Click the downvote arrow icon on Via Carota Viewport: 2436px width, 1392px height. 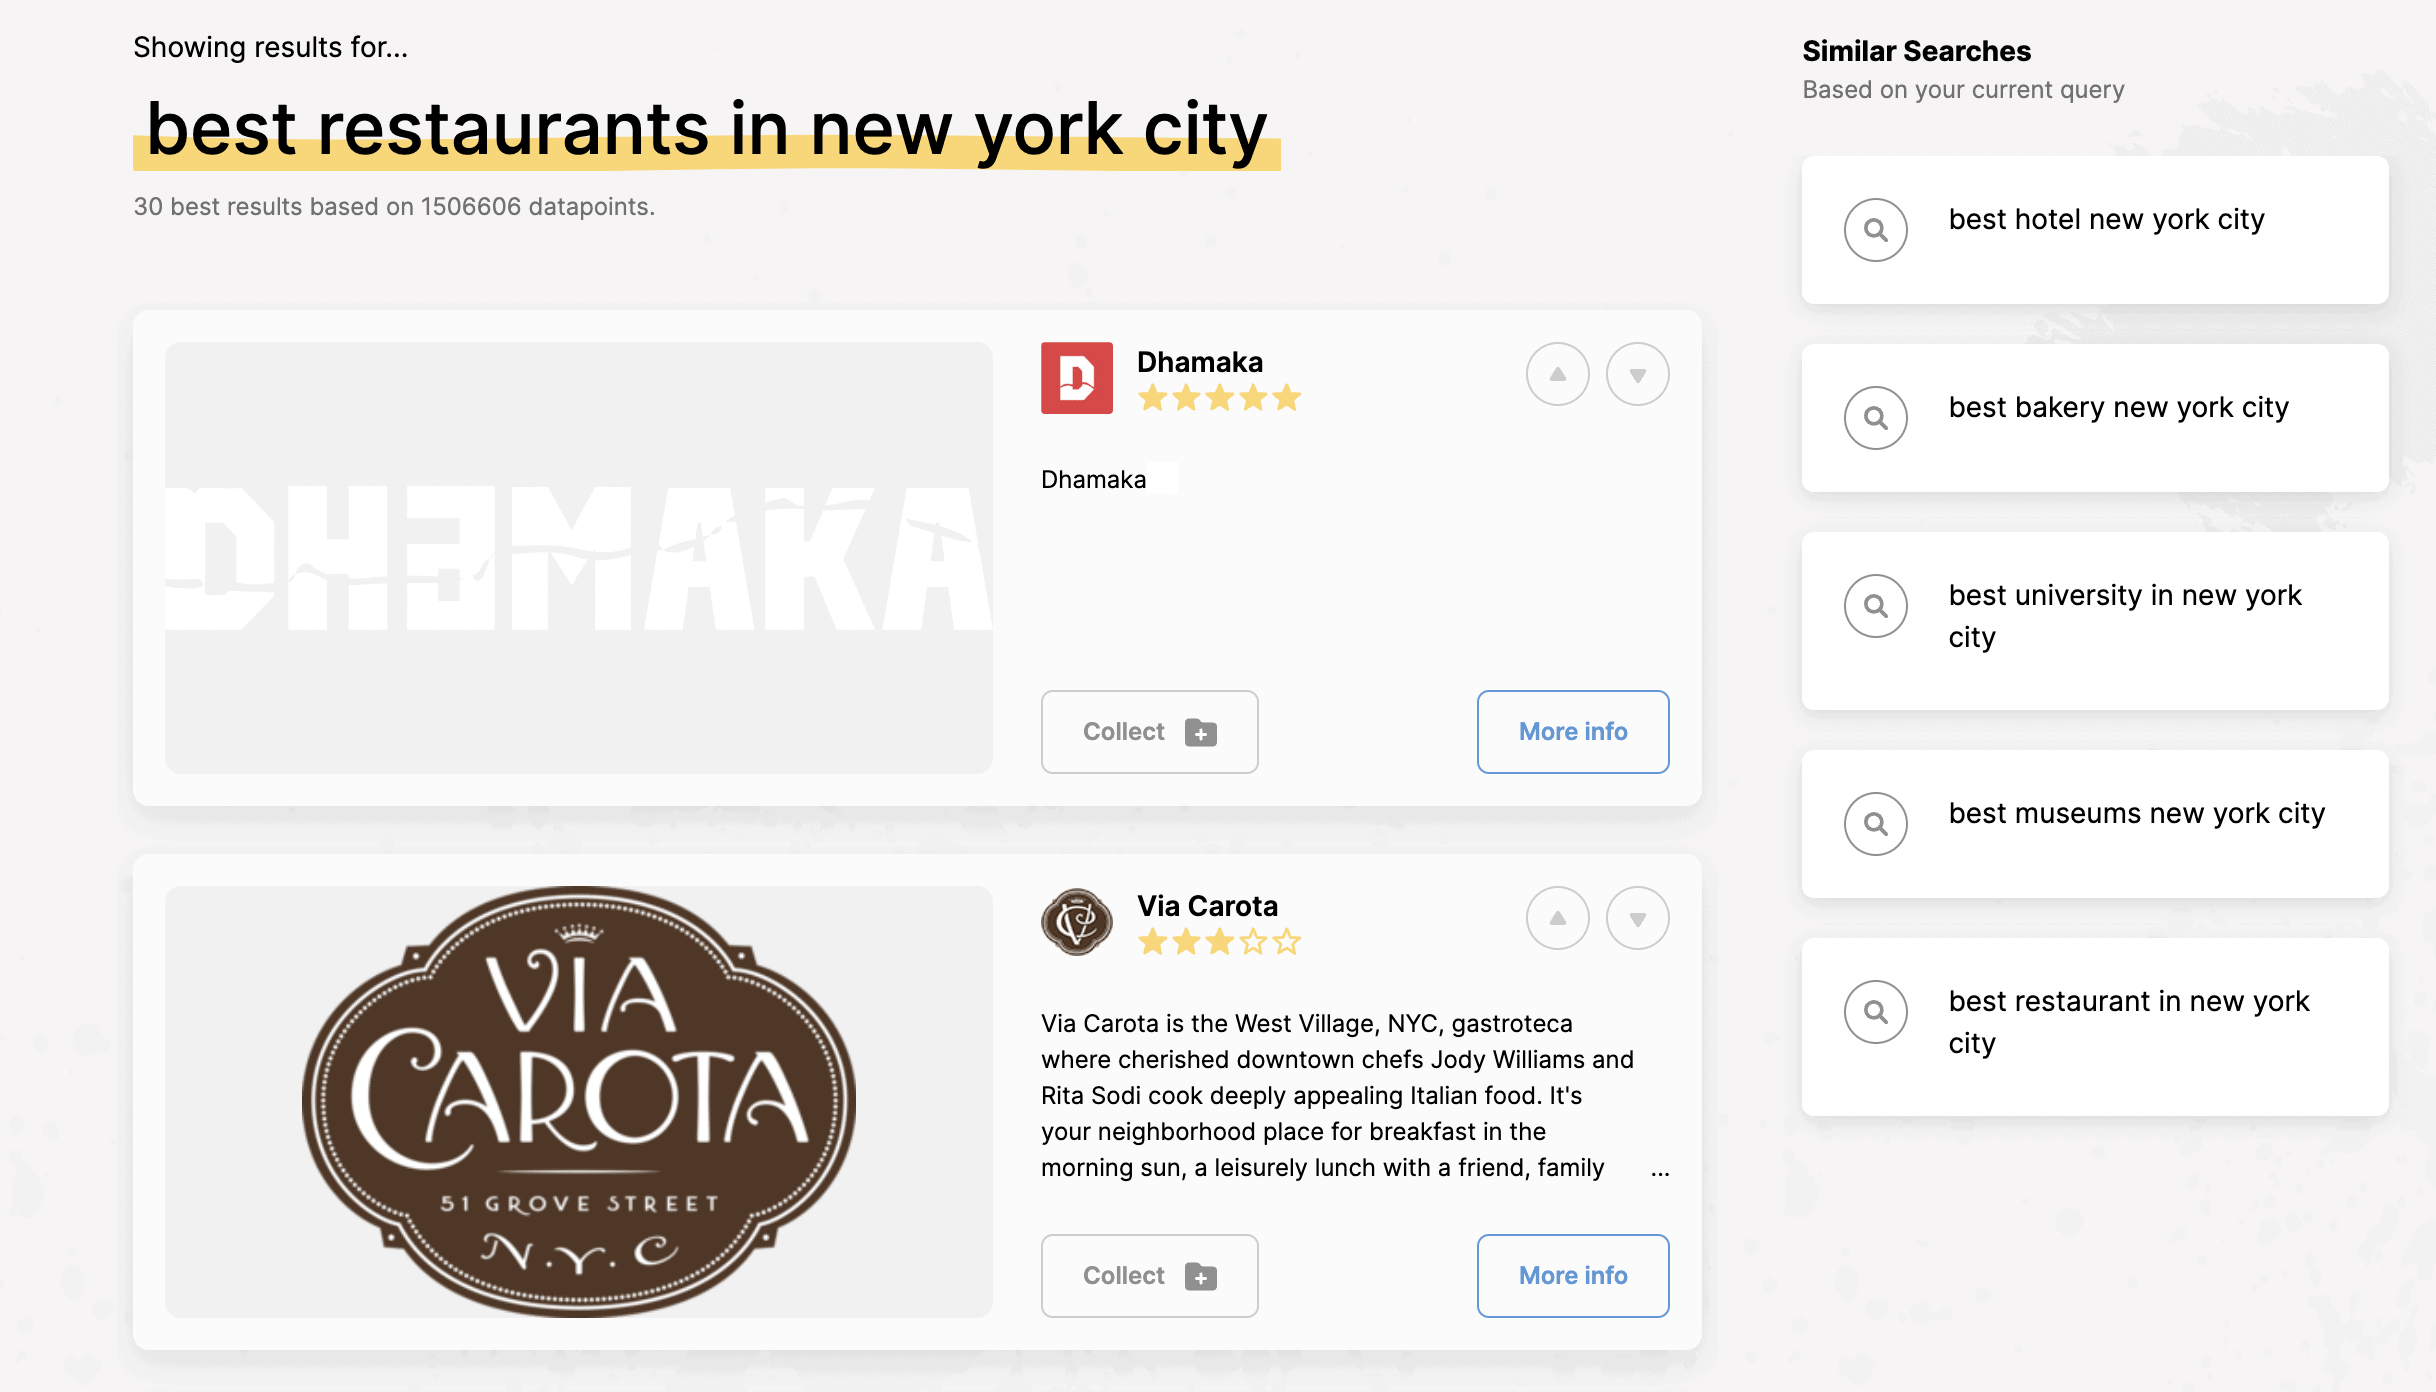click(x=1636, y=919)
